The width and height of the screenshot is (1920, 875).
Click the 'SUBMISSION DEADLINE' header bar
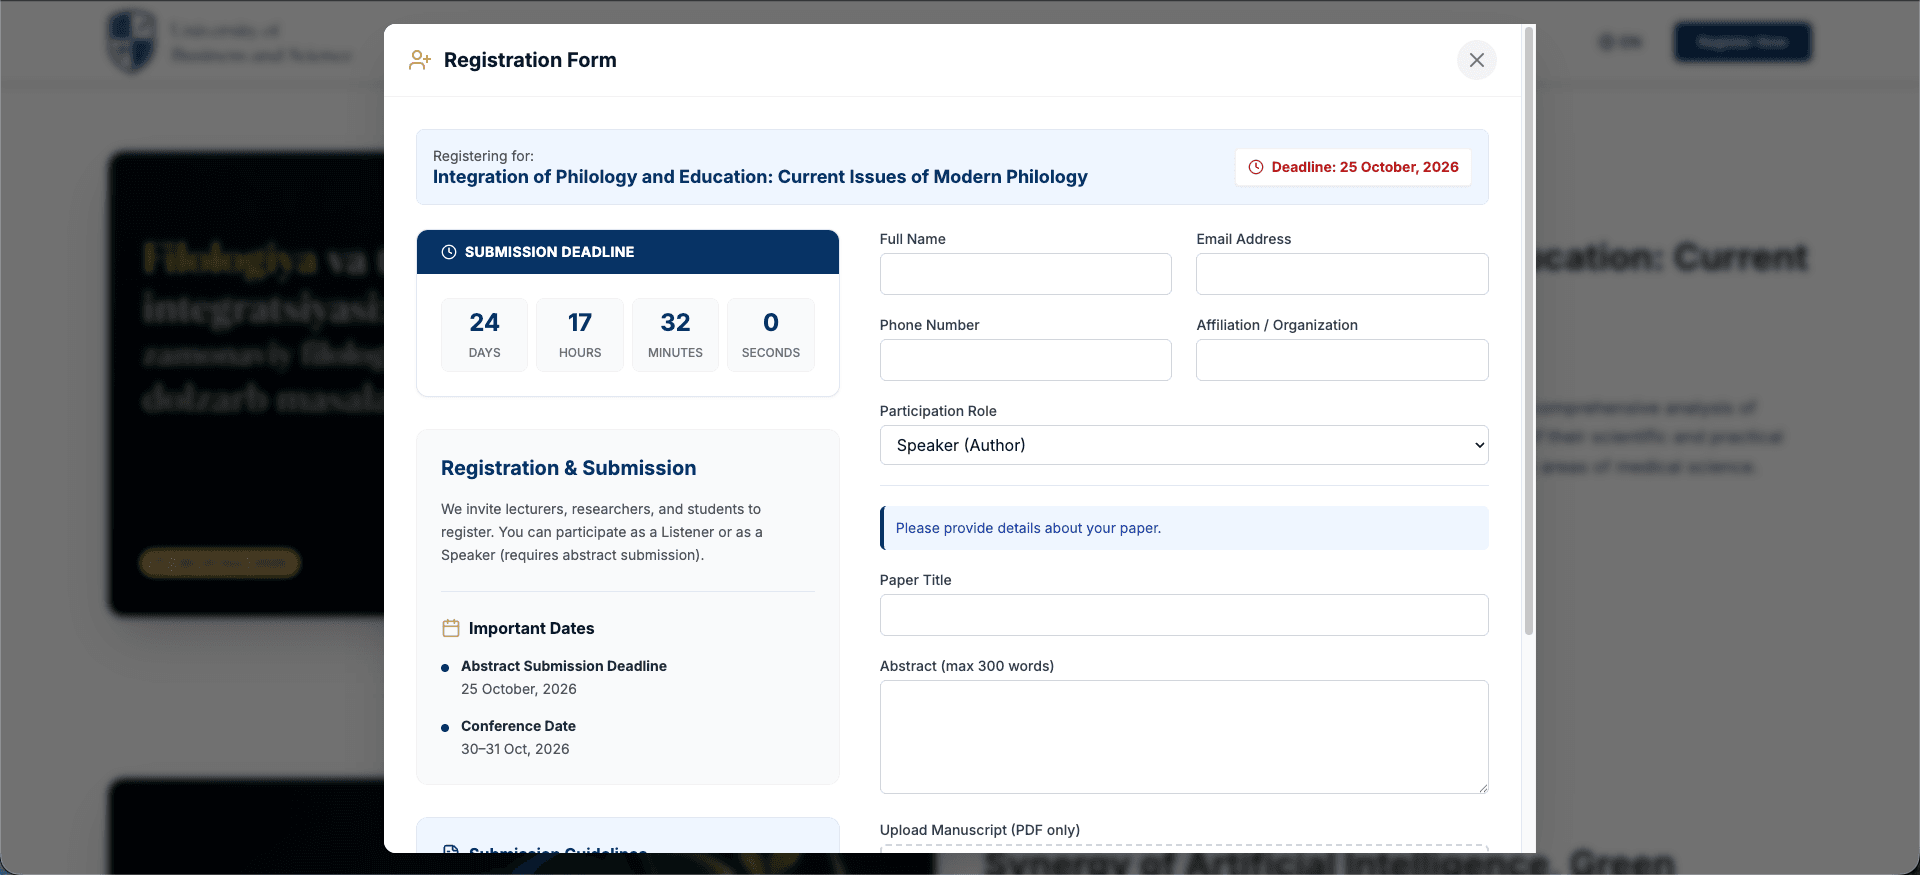628,252
